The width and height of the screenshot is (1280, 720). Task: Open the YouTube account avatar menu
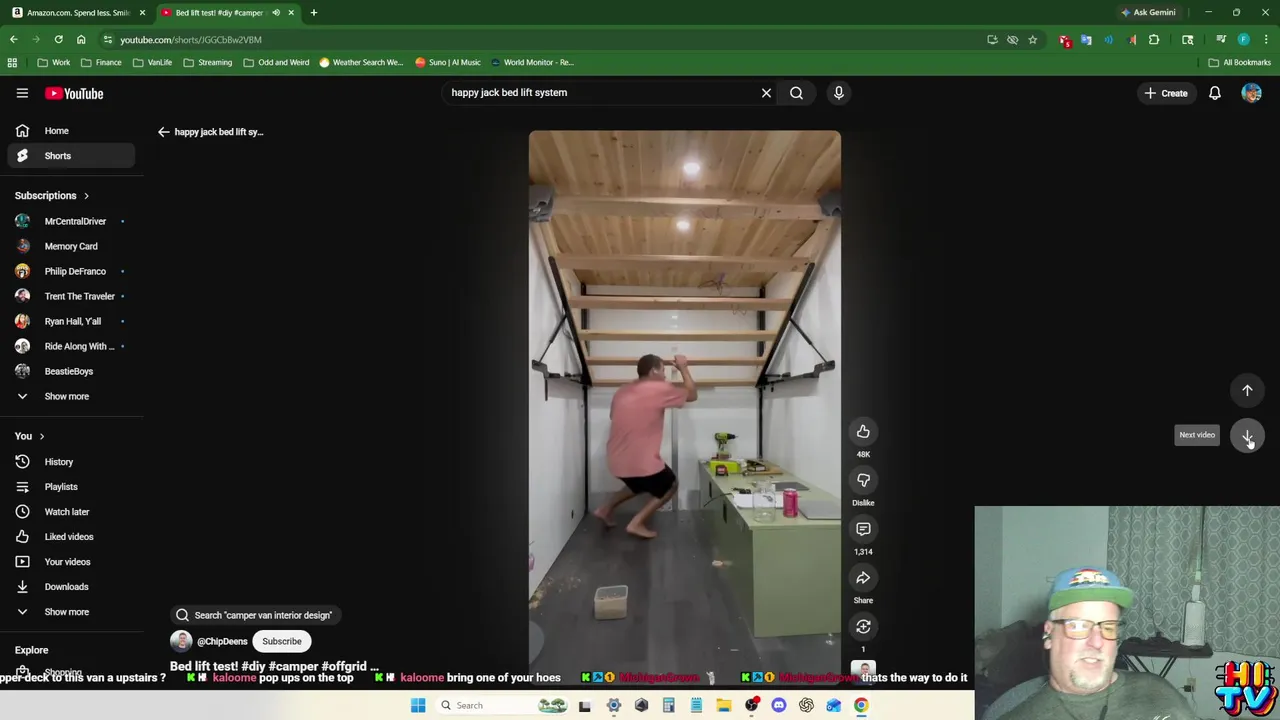[x=1251, y=93]
